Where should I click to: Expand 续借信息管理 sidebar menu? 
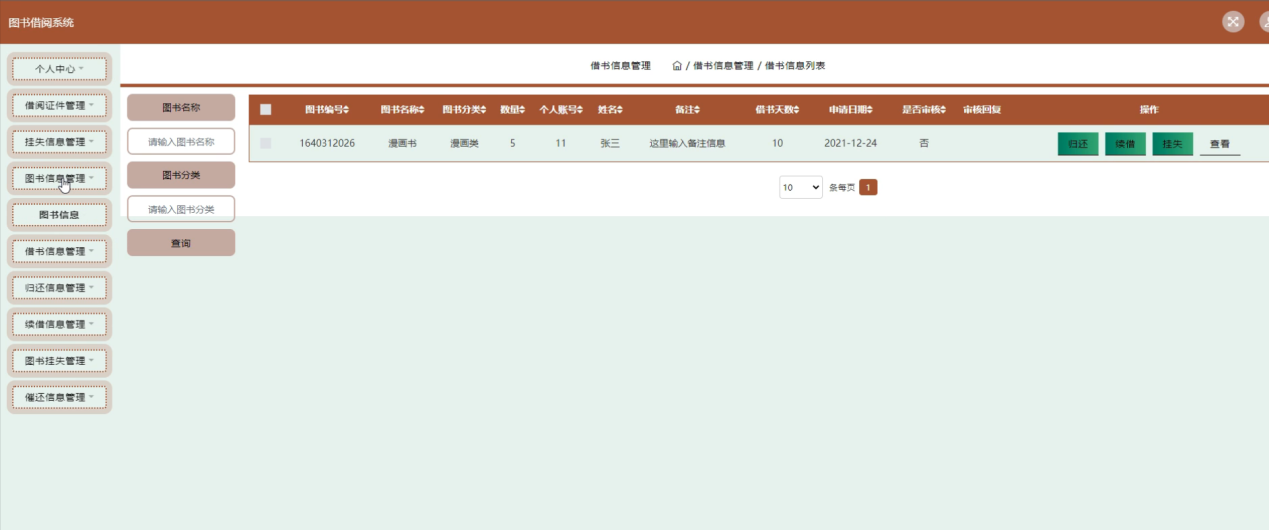pyautogui.click(x=59, y=325)
